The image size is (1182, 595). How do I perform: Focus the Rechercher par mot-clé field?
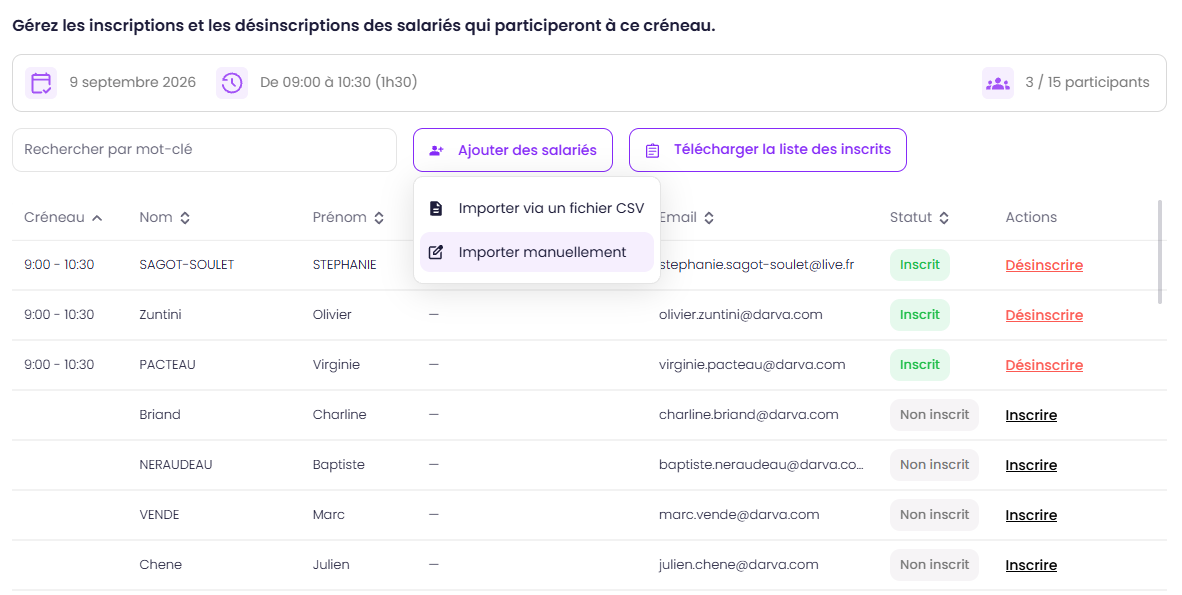[x=204, y=150]
